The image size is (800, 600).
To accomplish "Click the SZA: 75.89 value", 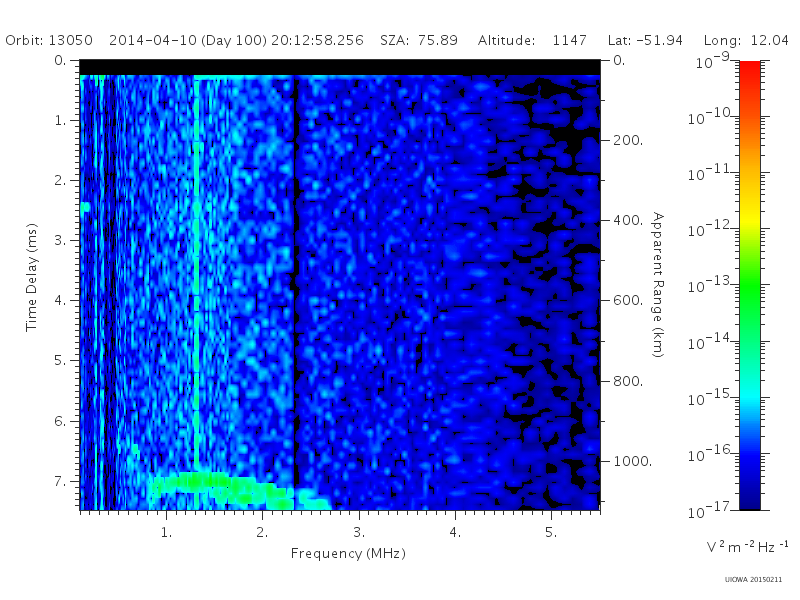I will coord(419,40).
